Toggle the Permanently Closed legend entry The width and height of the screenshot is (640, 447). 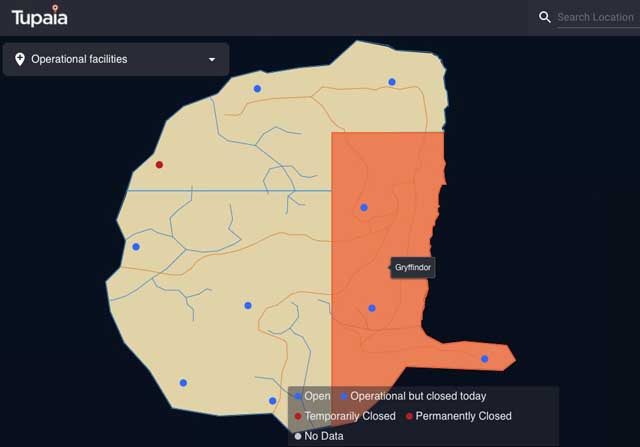459,416
